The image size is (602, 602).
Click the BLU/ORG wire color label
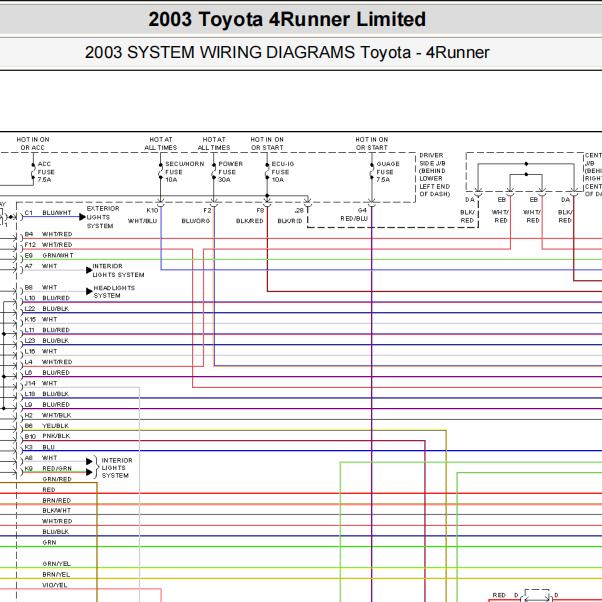click(195, 221)
